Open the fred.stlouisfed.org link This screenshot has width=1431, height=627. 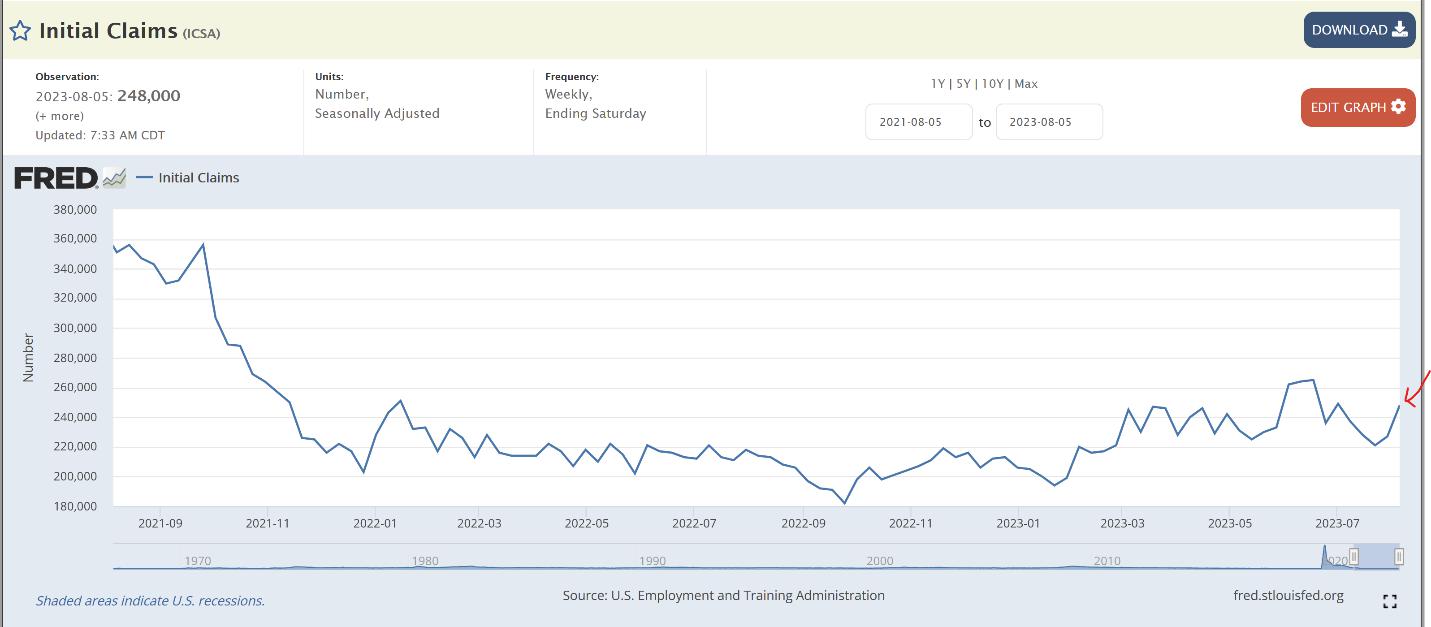[x=1288, y=595]
